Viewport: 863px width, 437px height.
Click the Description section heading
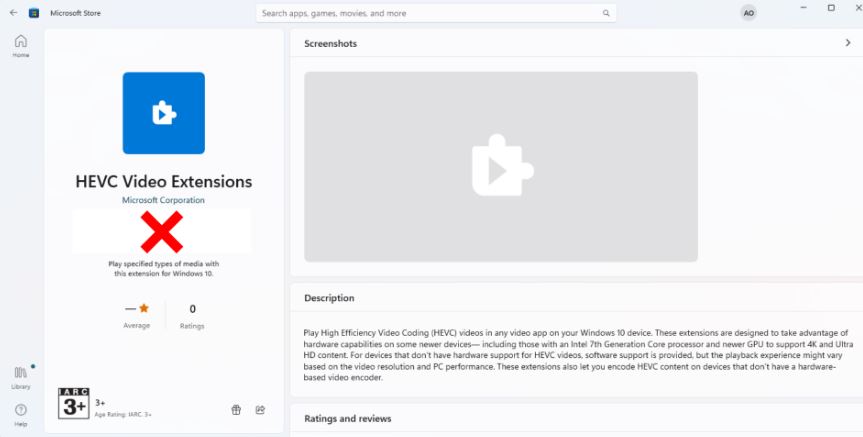click(x=329, y=298)
